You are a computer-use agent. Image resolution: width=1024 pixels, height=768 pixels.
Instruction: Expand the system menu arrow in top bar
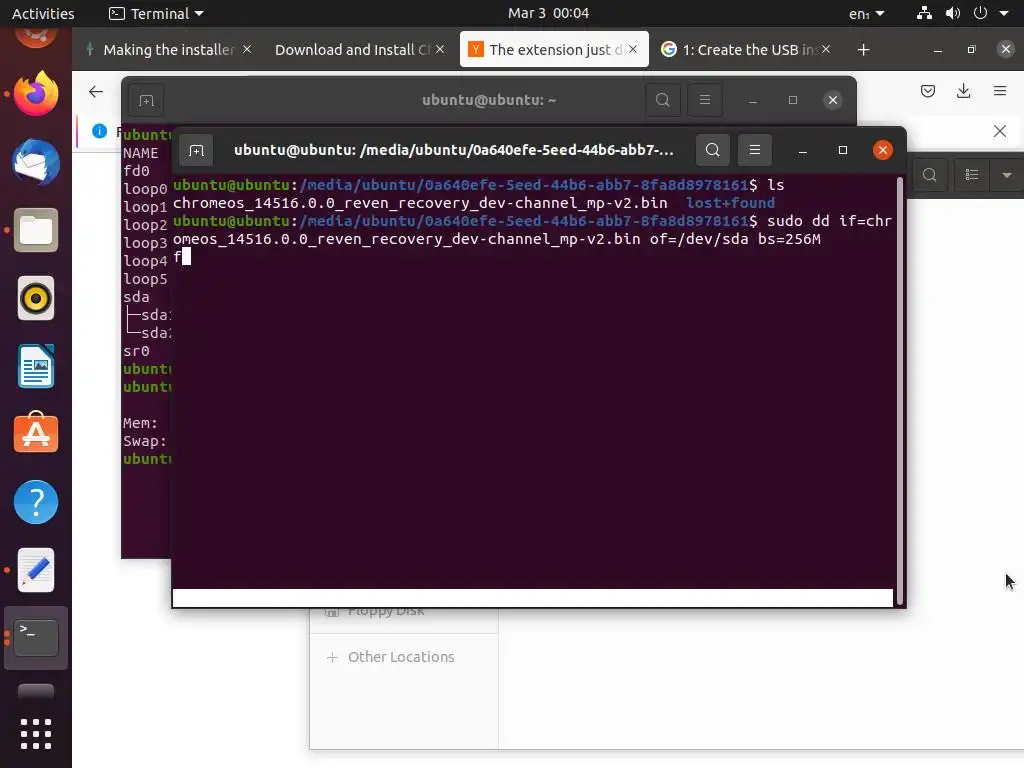point(1004,13)
